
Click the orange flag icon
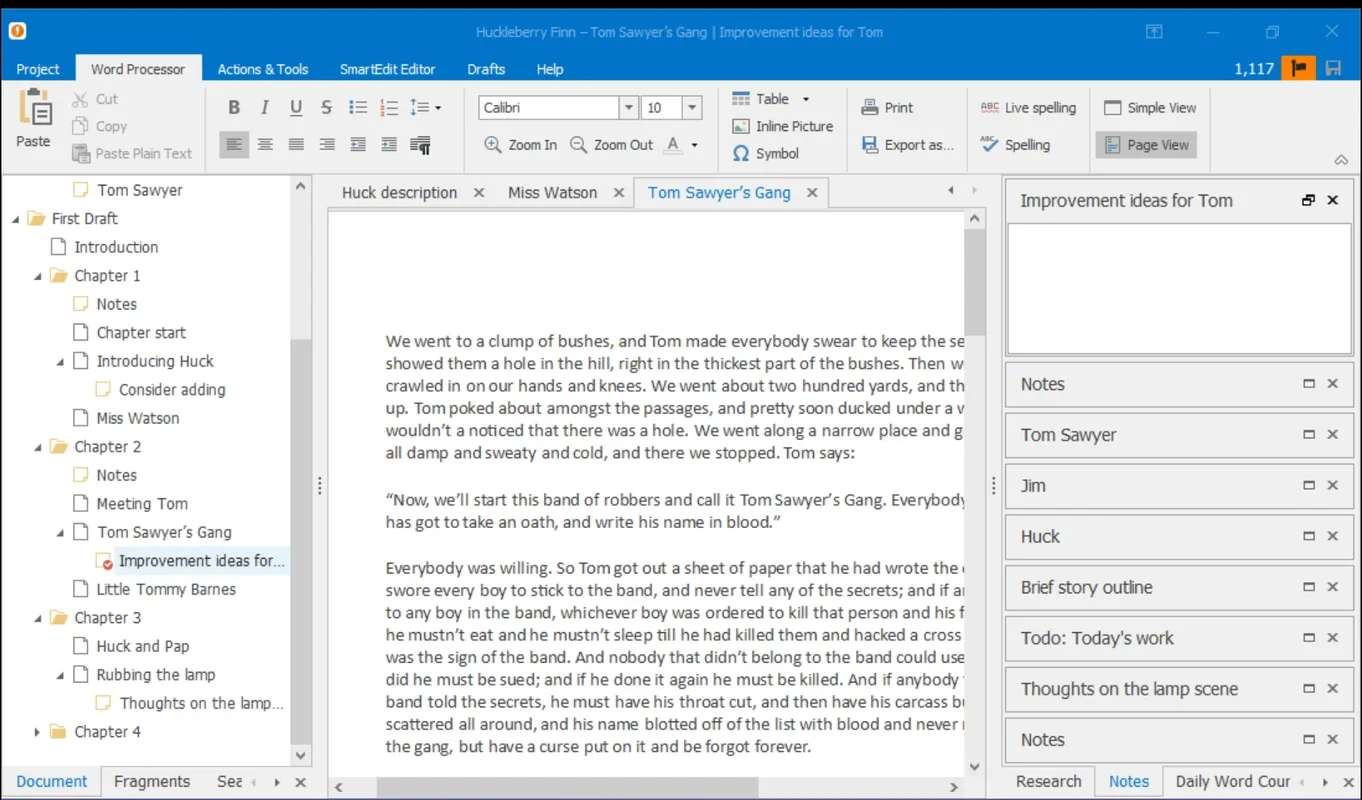tap(1299, 68)
